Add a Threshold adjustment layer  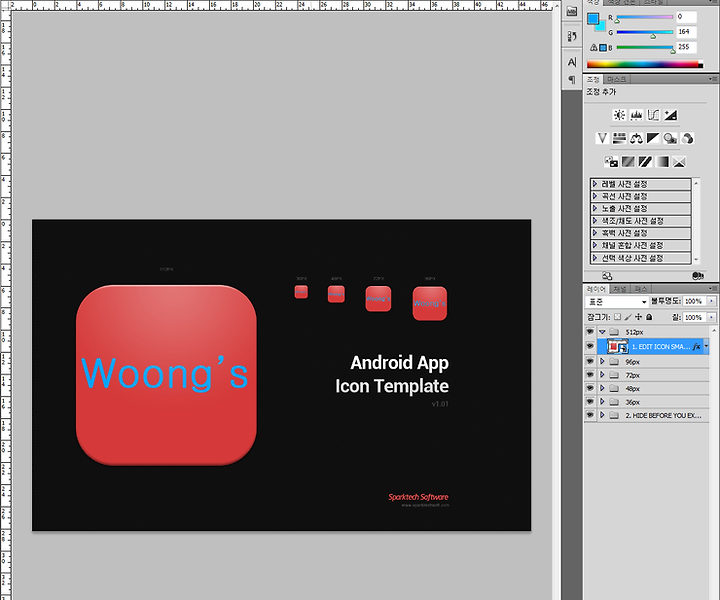pyautogui.click(x=645, y=162)
